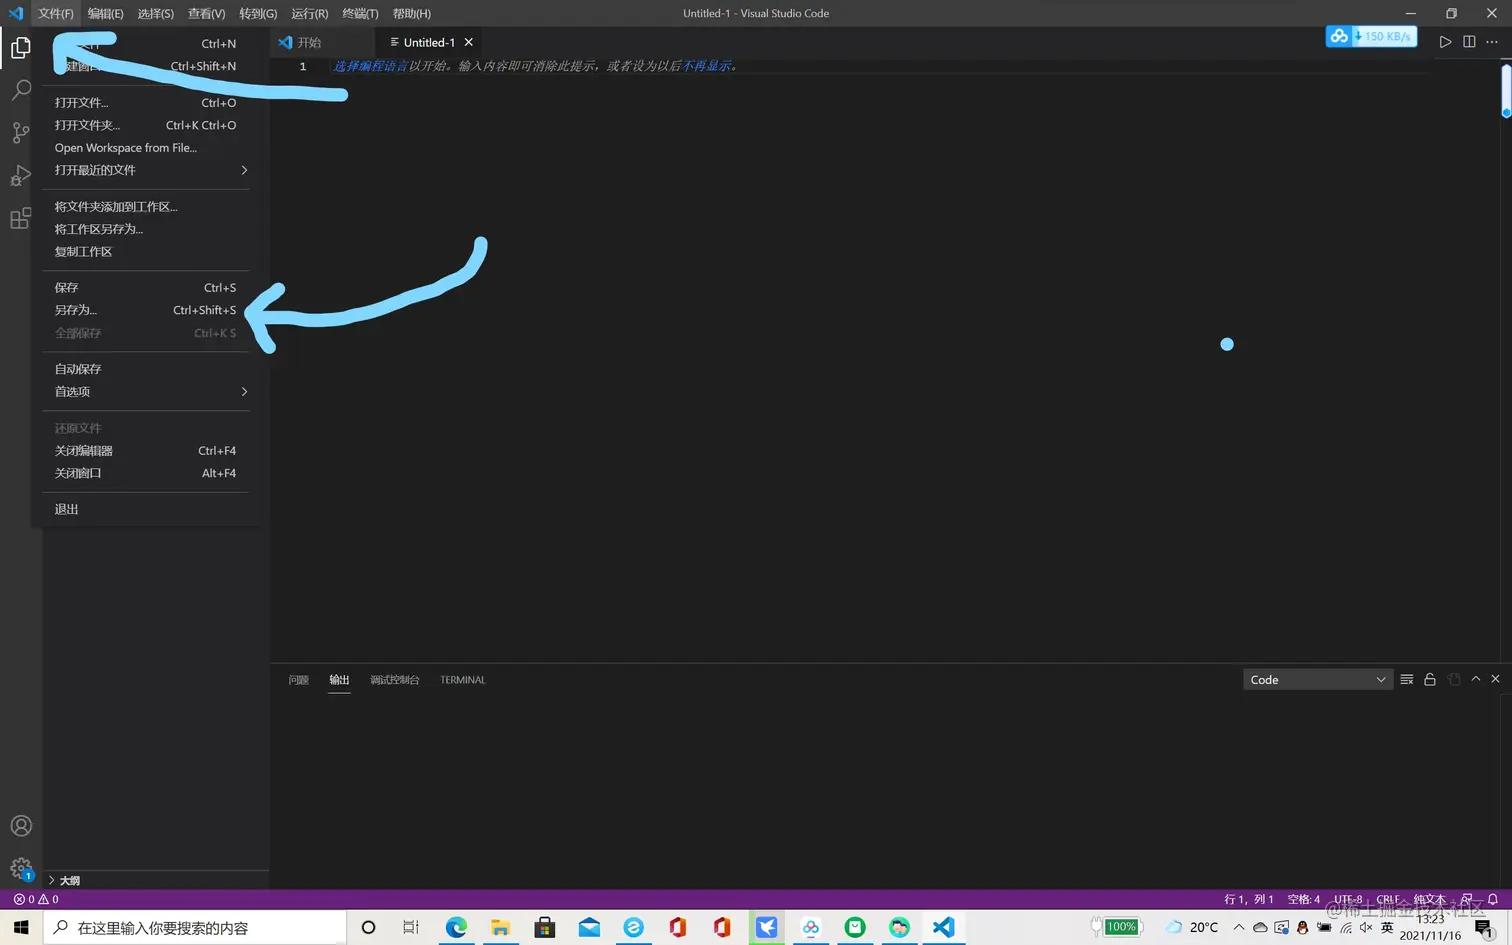Choose 关闭编辑器 from File menu
The image size is (1512, 945).
[146, 451]
